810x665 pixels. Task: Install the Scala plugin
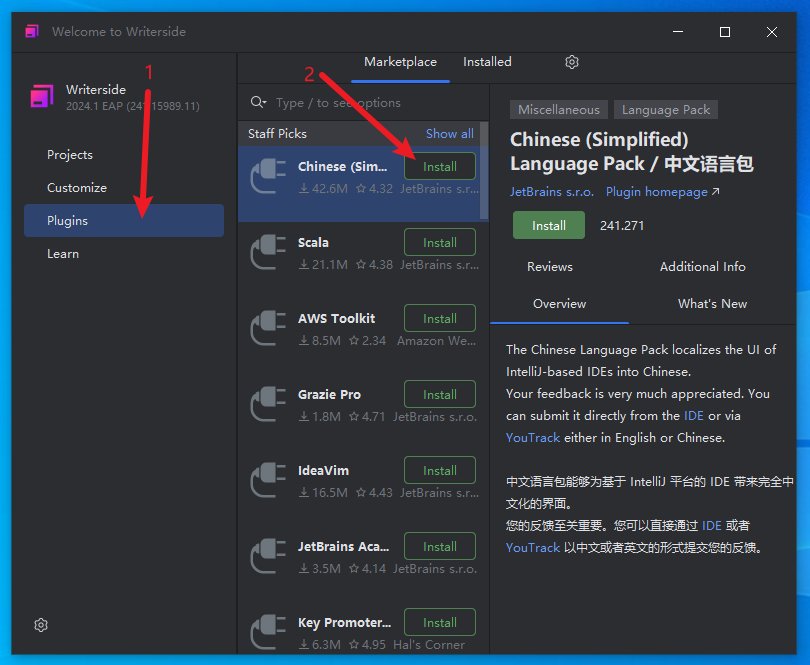[439, 243]
